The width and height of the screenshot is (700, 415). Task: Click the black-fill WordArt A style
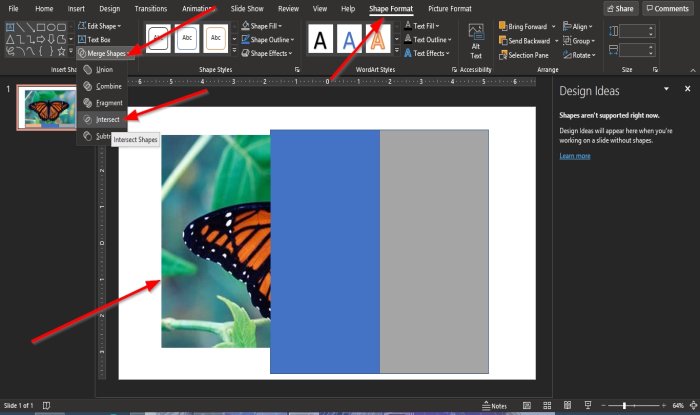321,40
